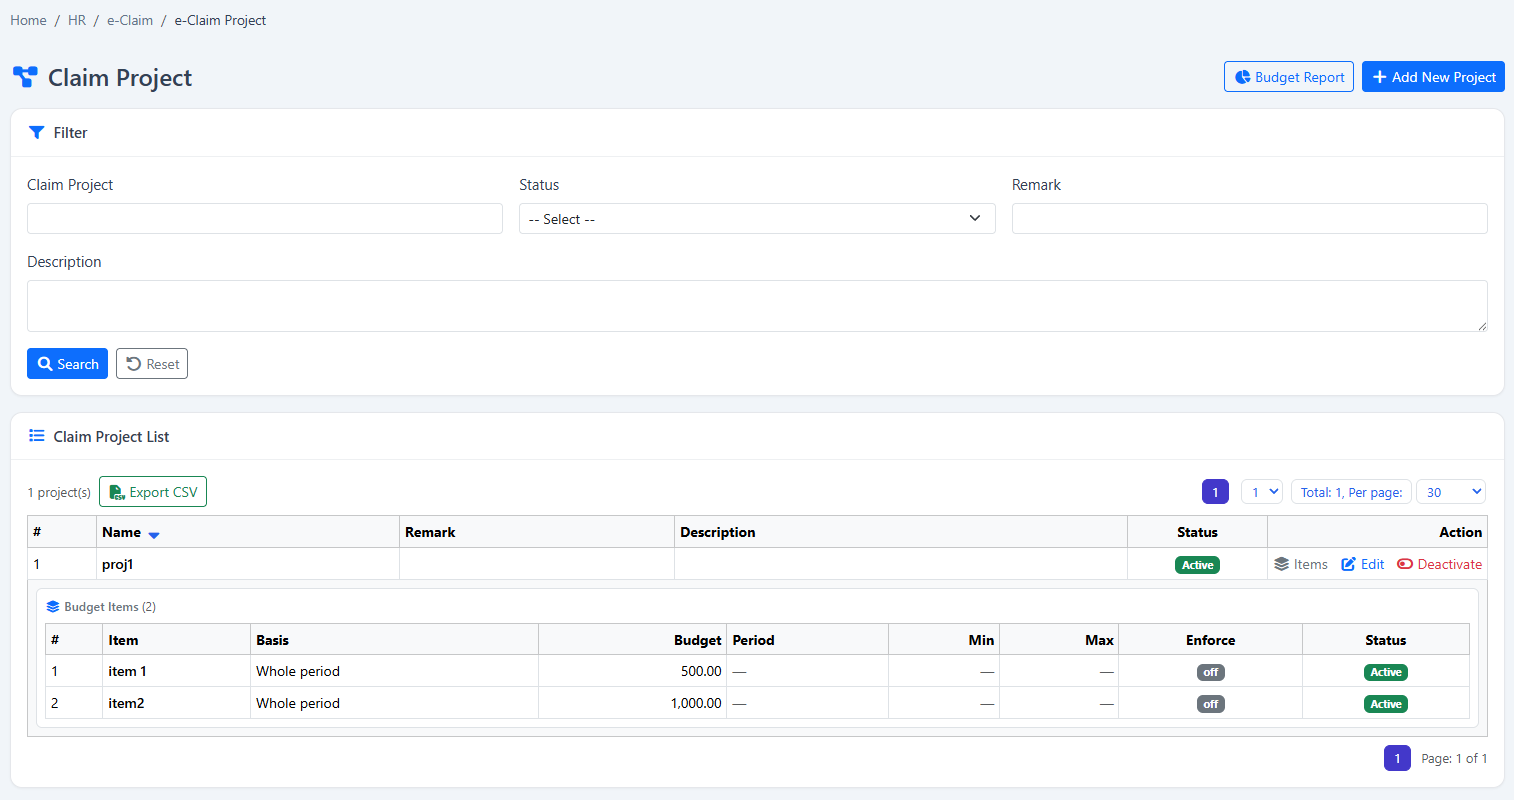Select the item 1 cell

click(x=176, y=671)
